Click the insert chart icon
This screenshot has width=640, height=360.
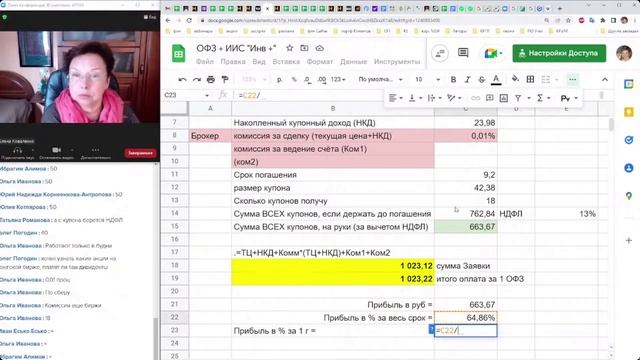pos(504,98)
